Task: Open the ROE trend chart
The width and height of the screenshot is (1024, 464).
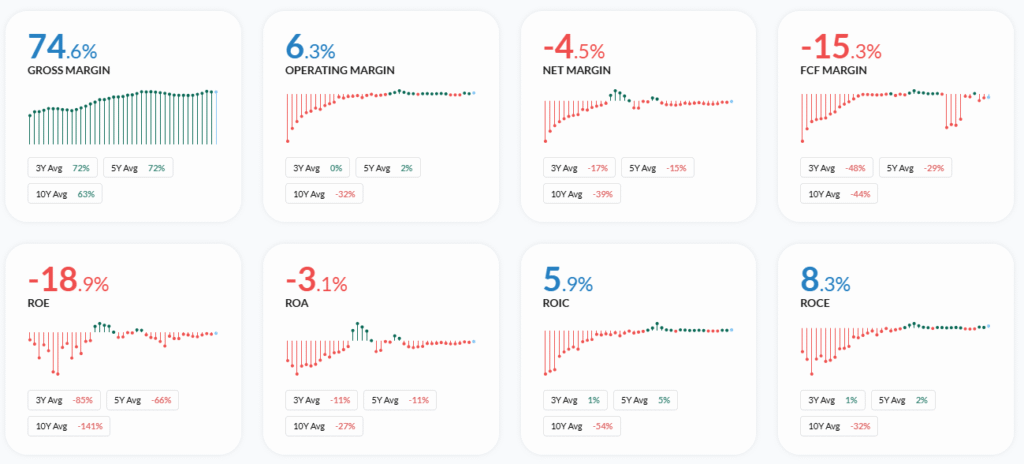Action: (124, 346)
